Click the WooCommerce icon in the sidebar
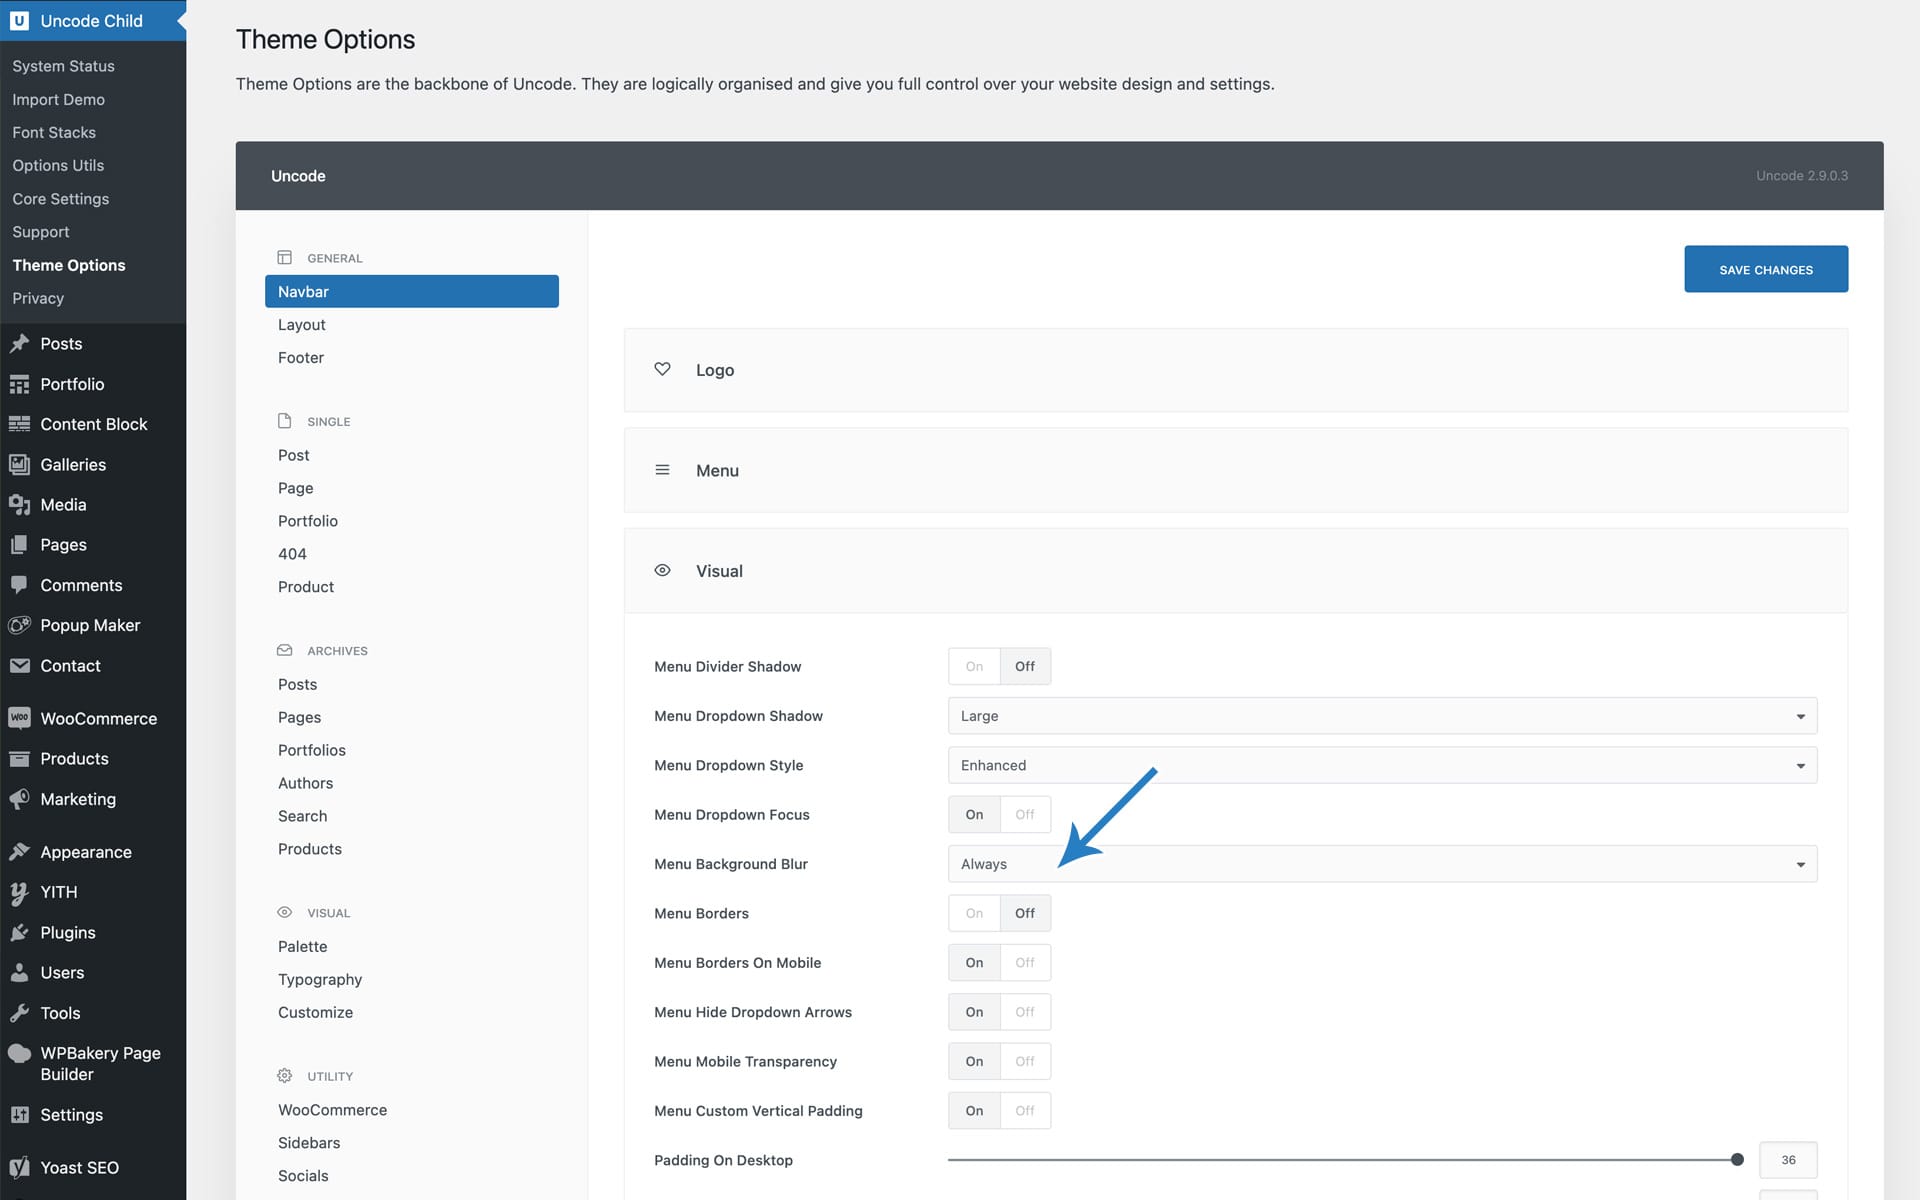The image size is (1920, 1200). (19, 718)
